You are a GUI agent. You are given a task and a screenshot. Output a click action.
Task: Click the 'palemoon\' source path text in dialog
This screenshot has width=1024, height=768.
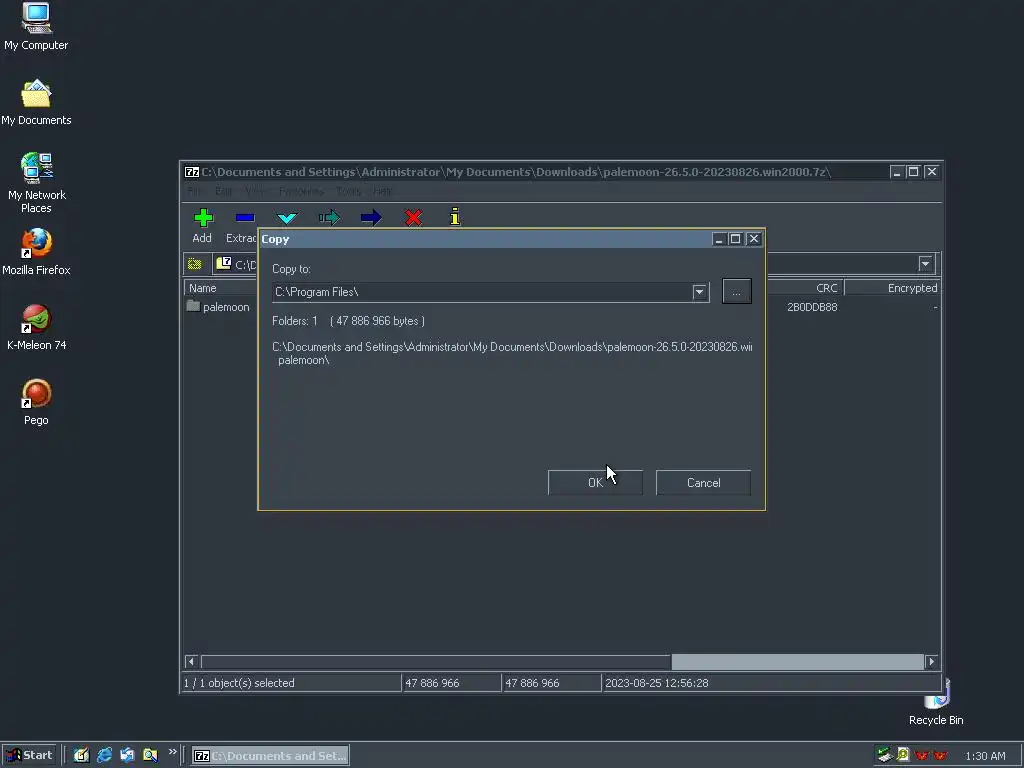pos(304,360)
